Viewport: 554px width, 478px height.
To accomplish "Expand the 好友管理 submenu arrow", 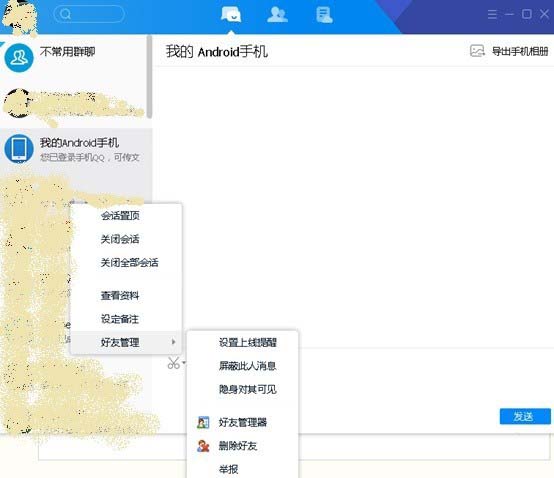I will pyautogui.click(x=173, y=342).
